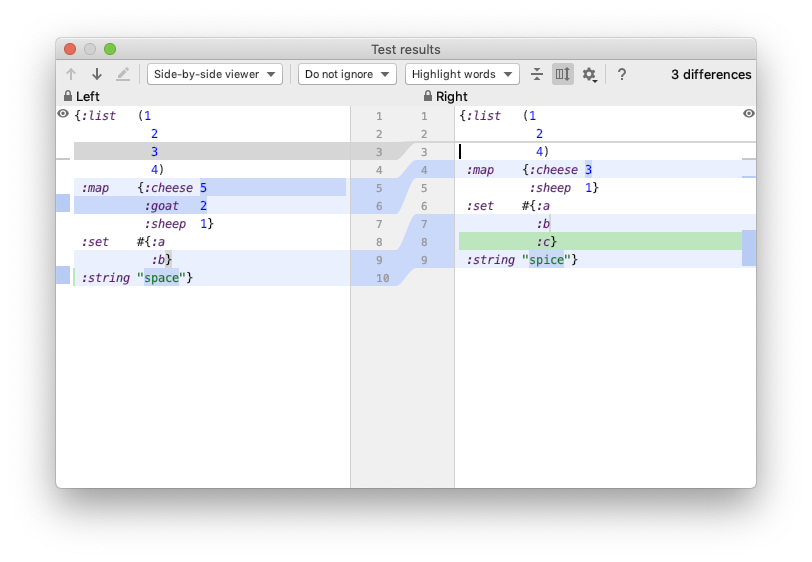Viewport: 812px width, 562px height.
Task: Open the Side-by-side viewer dropdown
Action: pyautogui.click(x=215, y=74)
